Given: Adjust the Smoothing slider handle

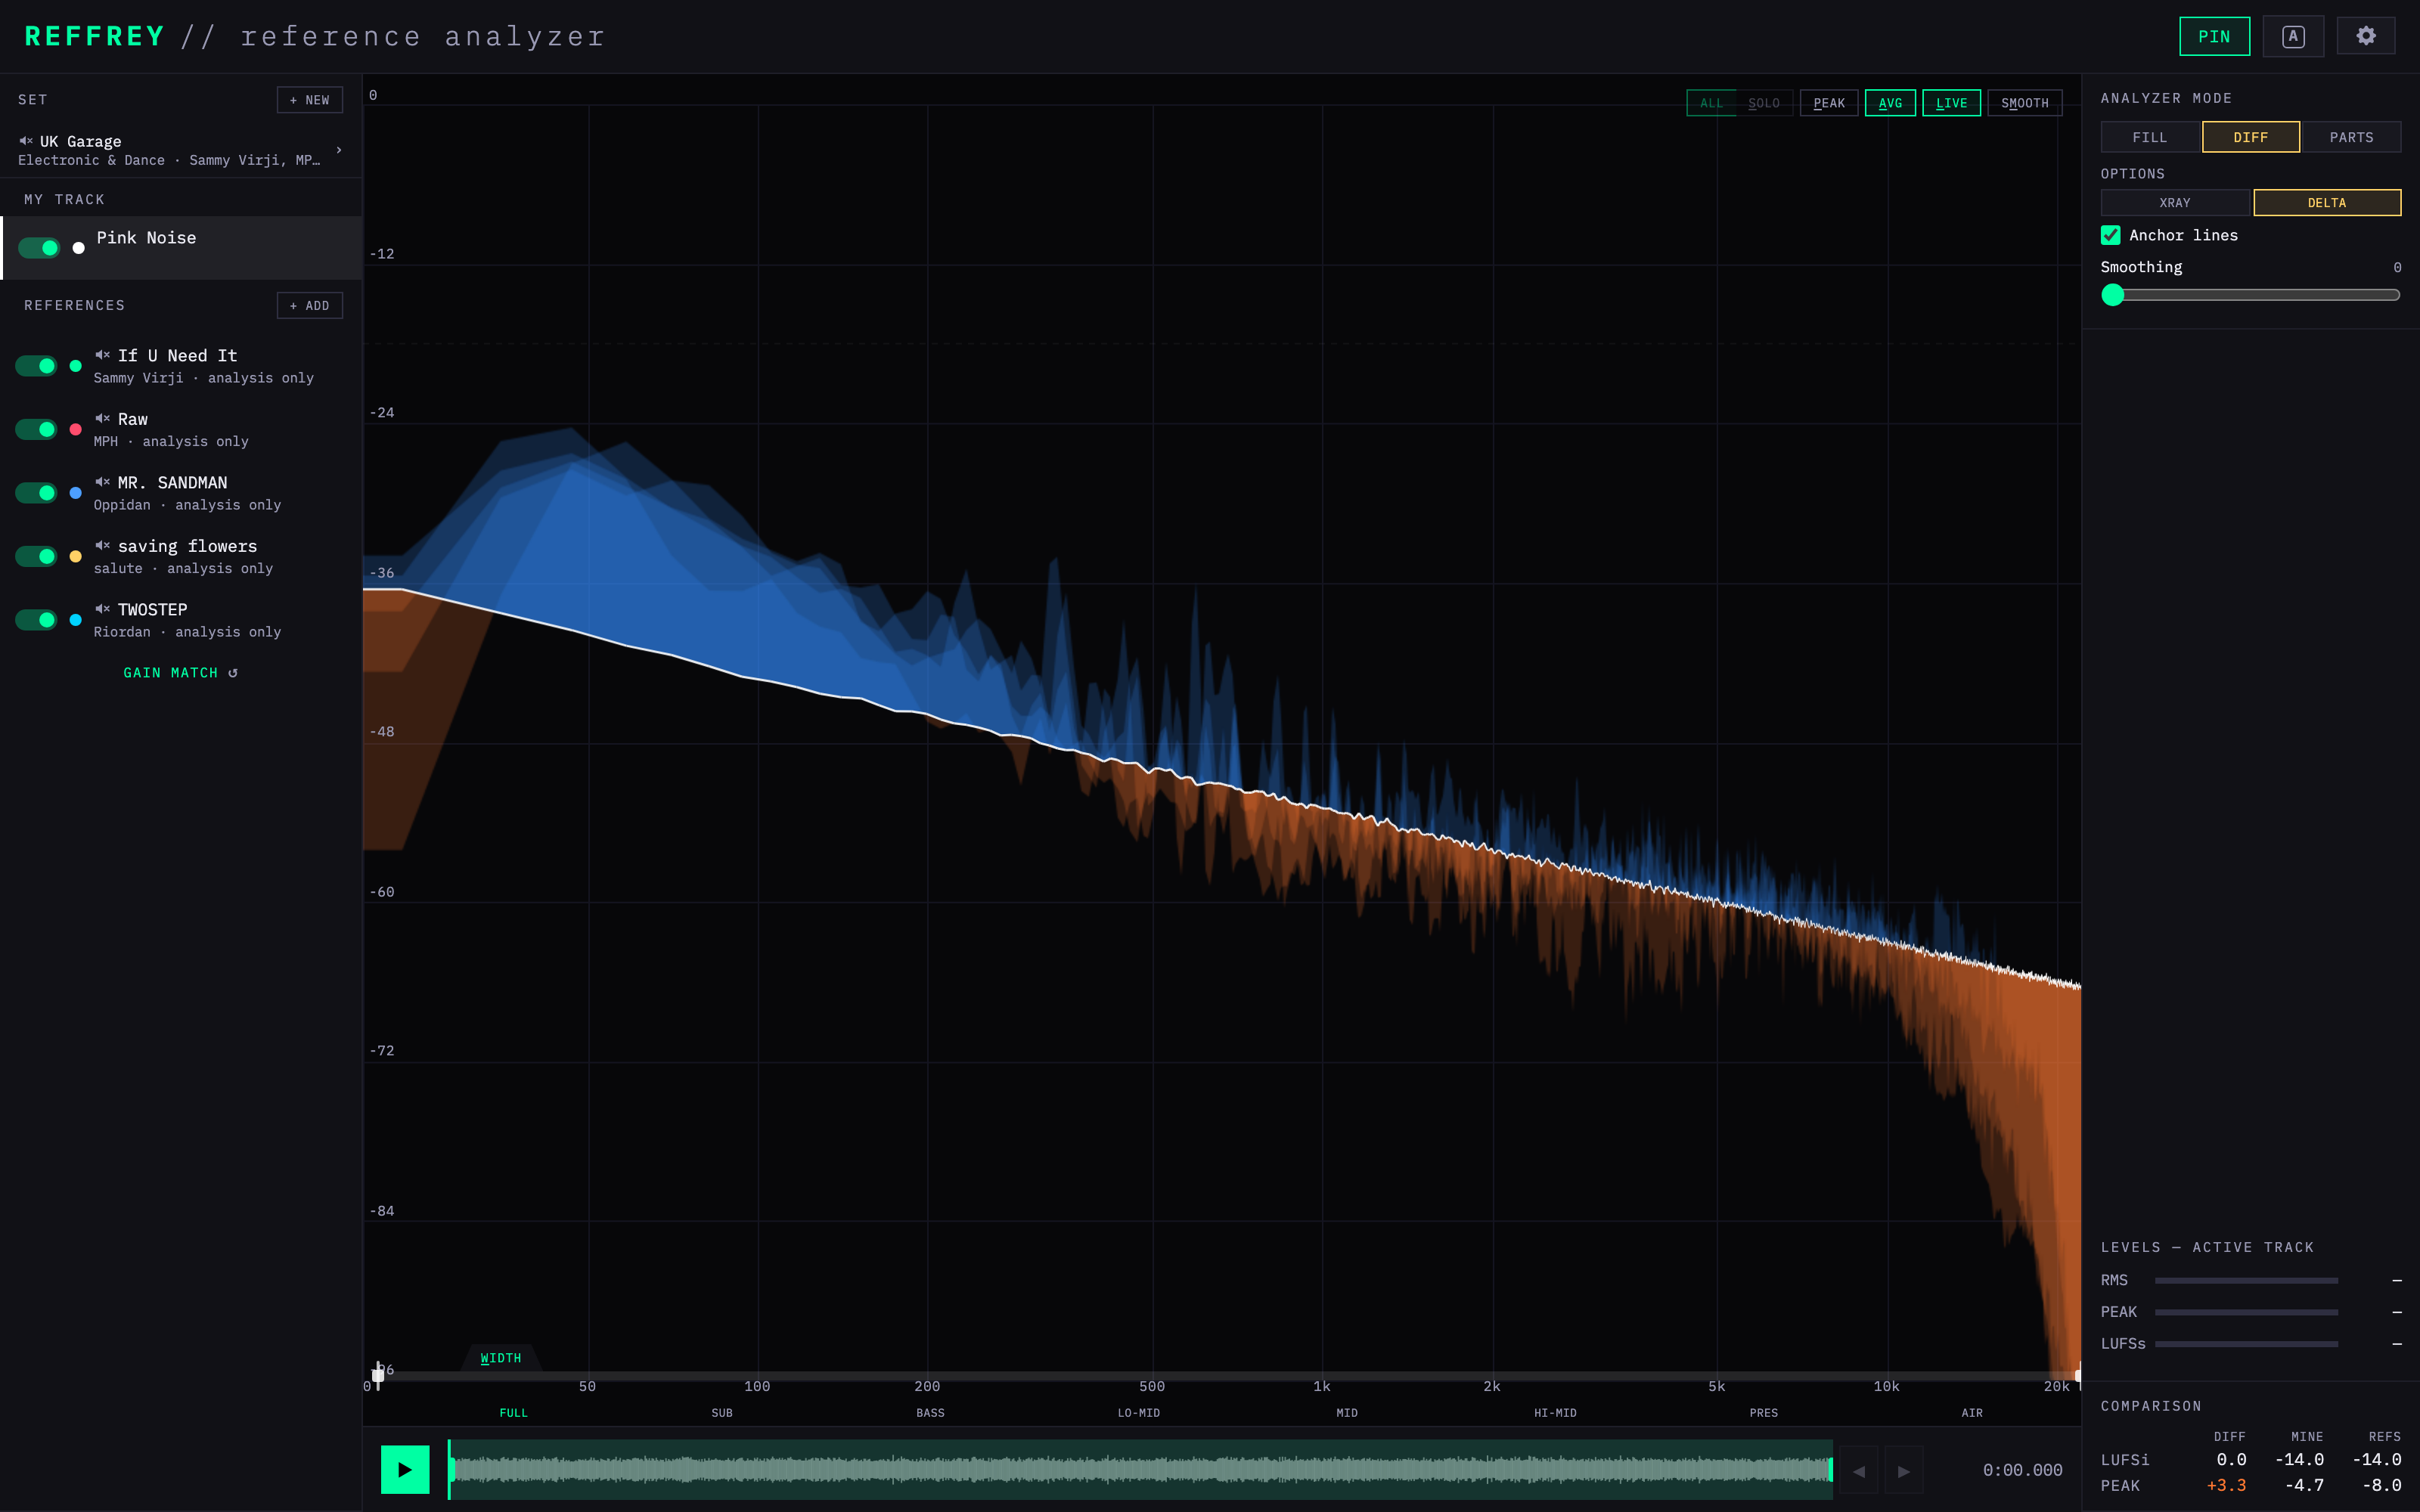Looking at the screenshot, I should [x=2113, y=294].
